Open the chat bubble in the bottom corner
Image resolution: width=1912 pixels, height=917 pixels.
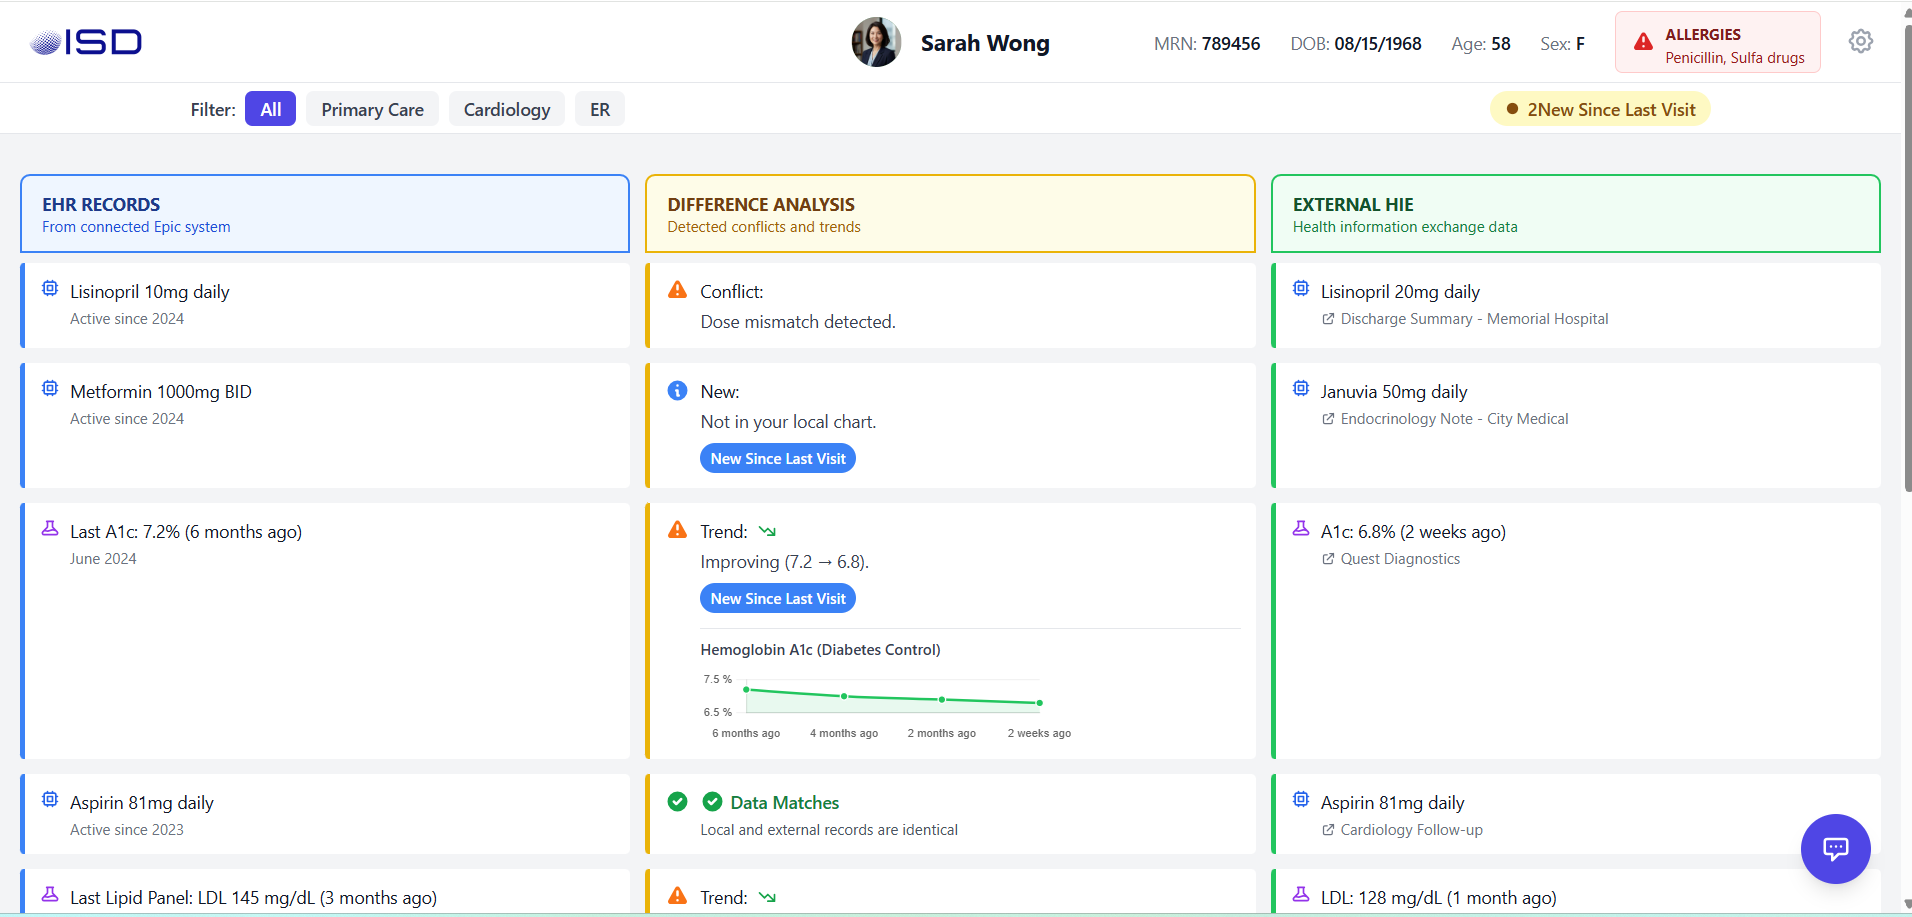pyautogui.click(x=1835, y=848)
